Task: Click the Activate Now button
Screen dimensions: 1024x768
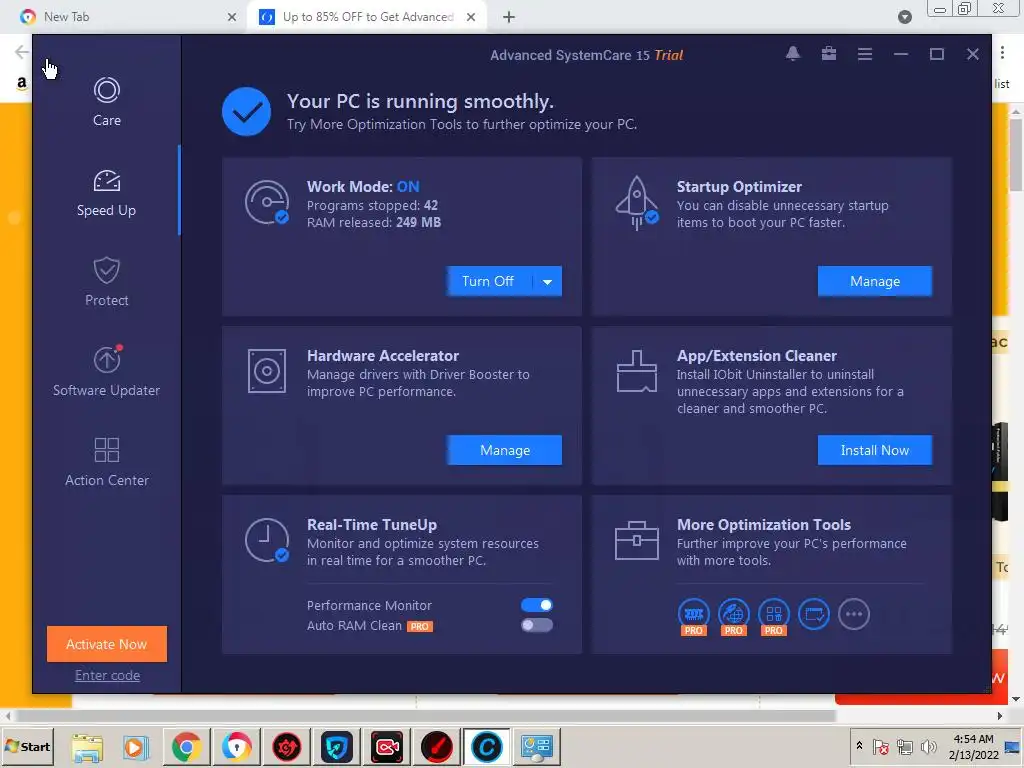Action: pyautogui.click(x=106, y=644)
